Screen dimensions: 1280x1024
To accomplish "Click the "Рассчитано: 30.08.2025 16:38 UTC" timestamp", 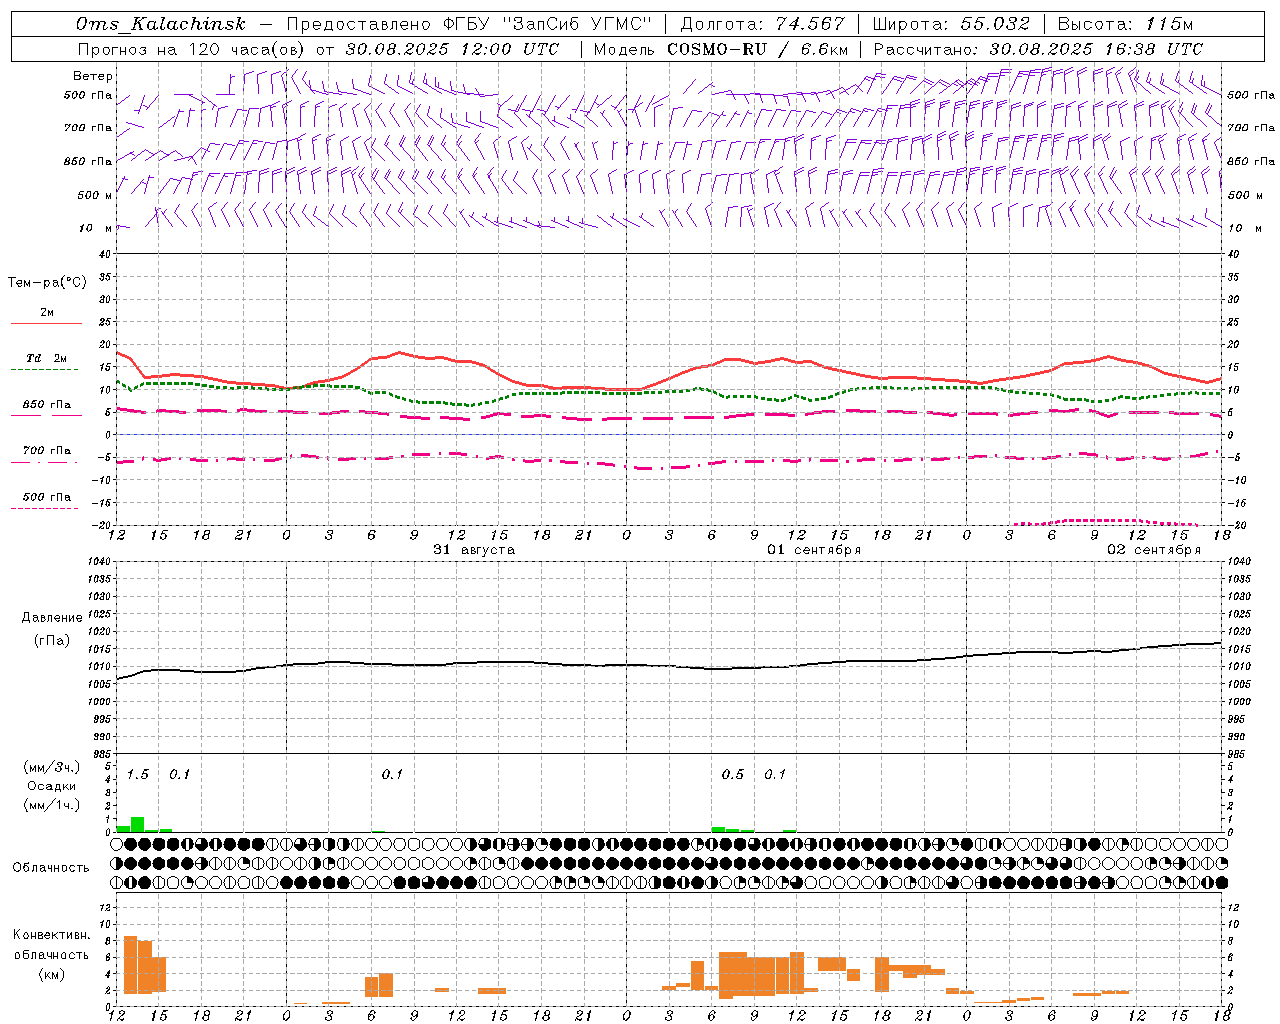I will (x=1038, y=49).
